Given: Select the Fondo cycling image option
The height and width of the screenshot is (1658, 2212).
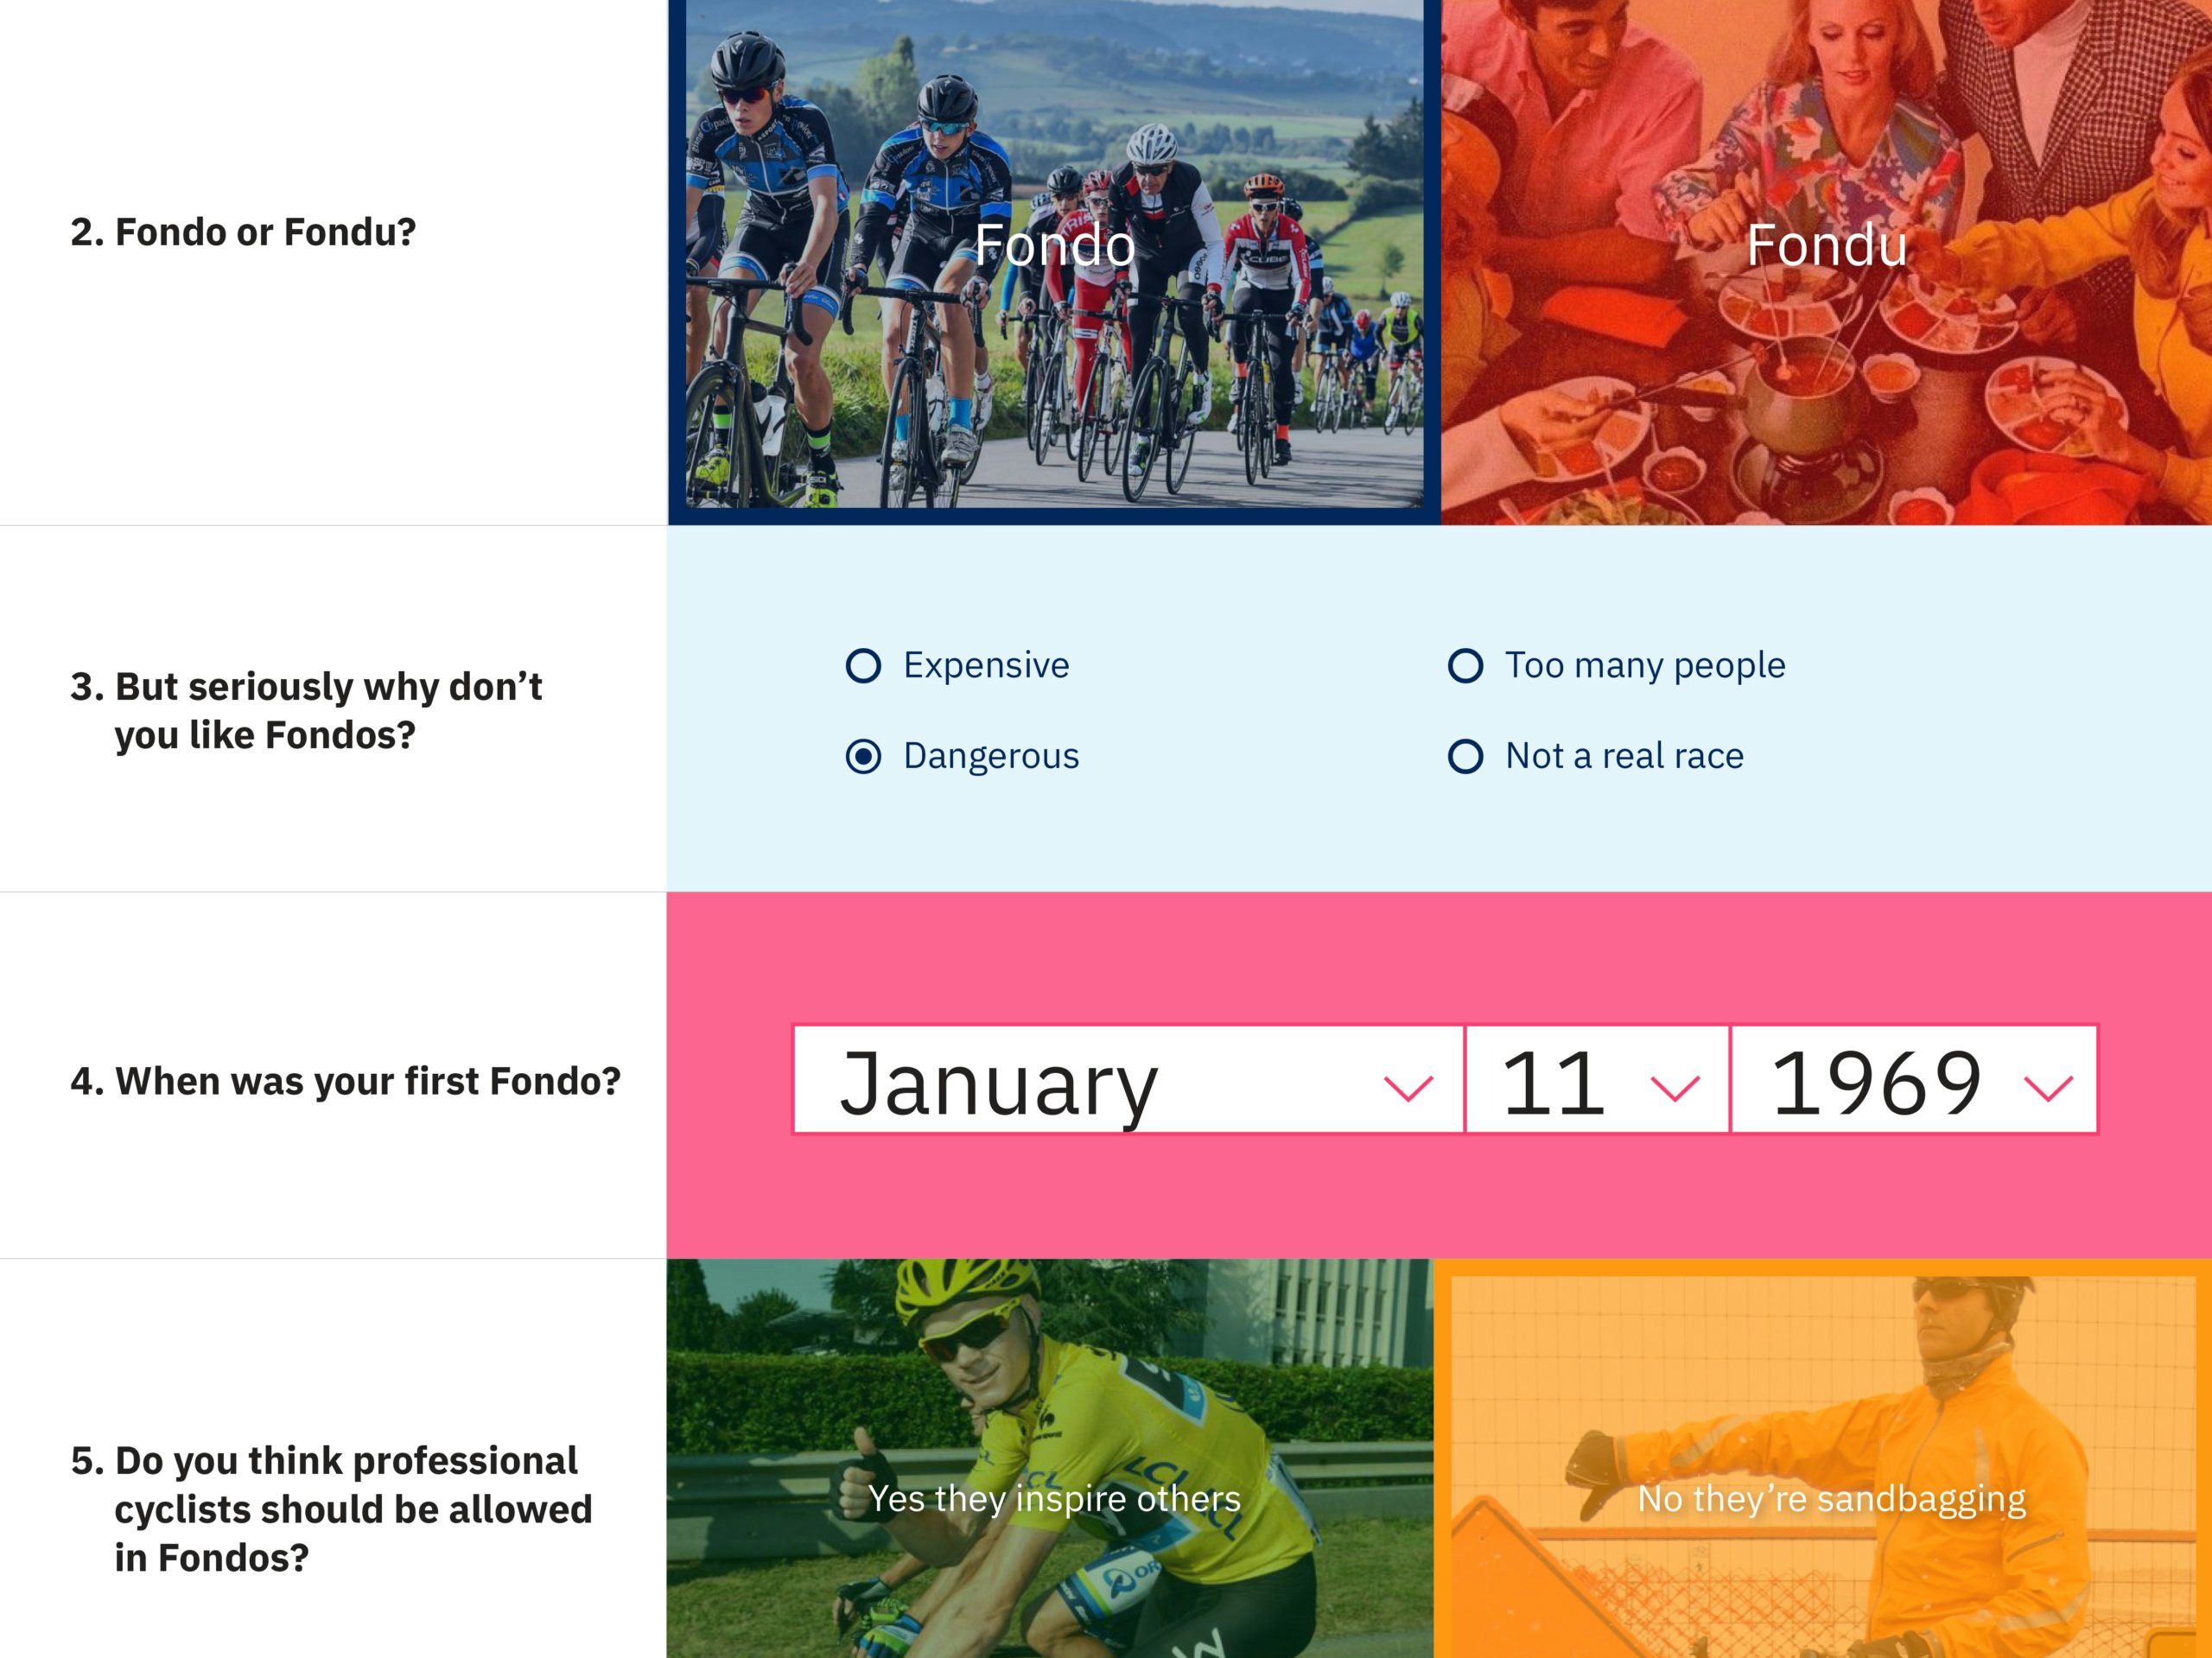Looking at the screenshot, I should click(x=1054, y=260).
